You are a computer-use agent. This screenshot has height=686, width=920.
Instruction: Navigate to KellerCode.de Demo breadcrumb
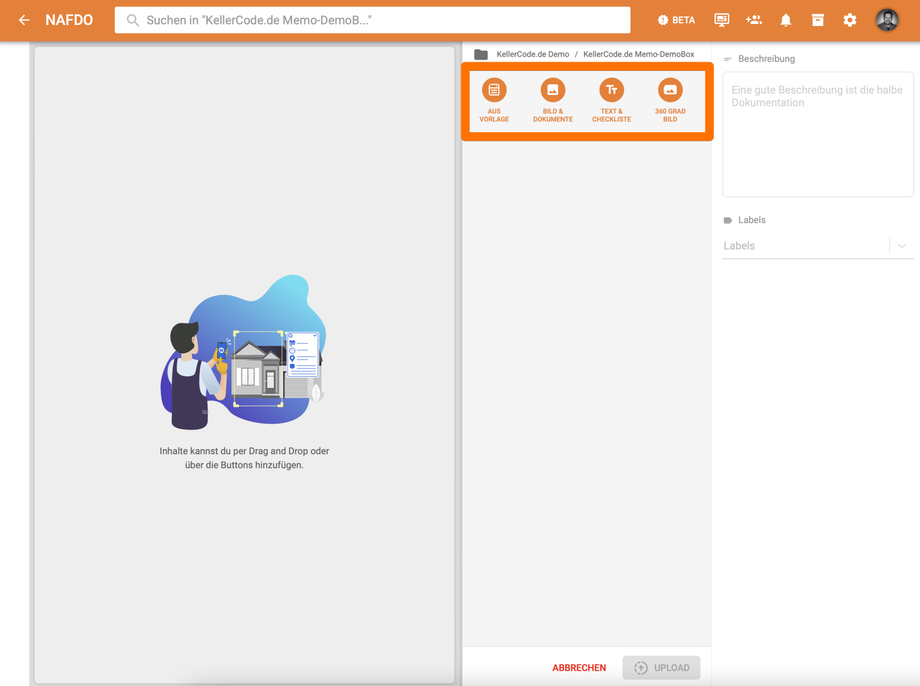[x=533, y=54]
